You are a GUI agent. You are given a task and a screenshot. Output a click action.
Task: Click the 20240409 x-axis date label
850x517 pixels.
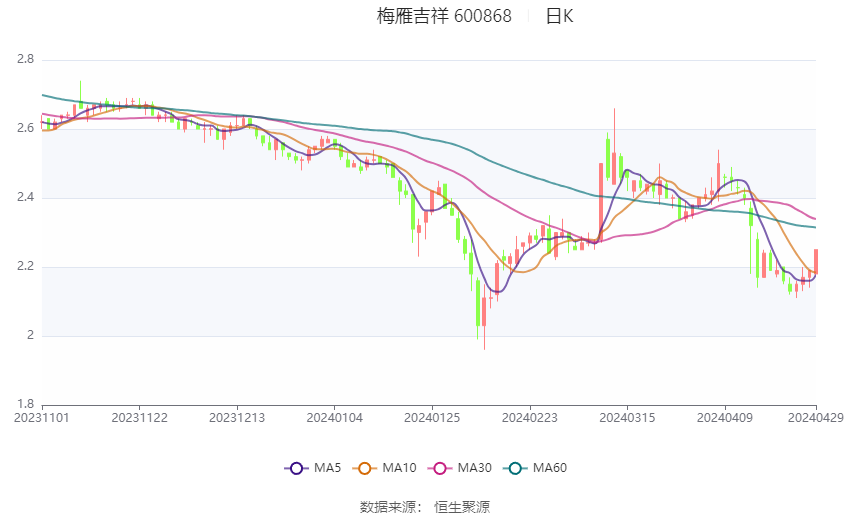pos(725,418)
